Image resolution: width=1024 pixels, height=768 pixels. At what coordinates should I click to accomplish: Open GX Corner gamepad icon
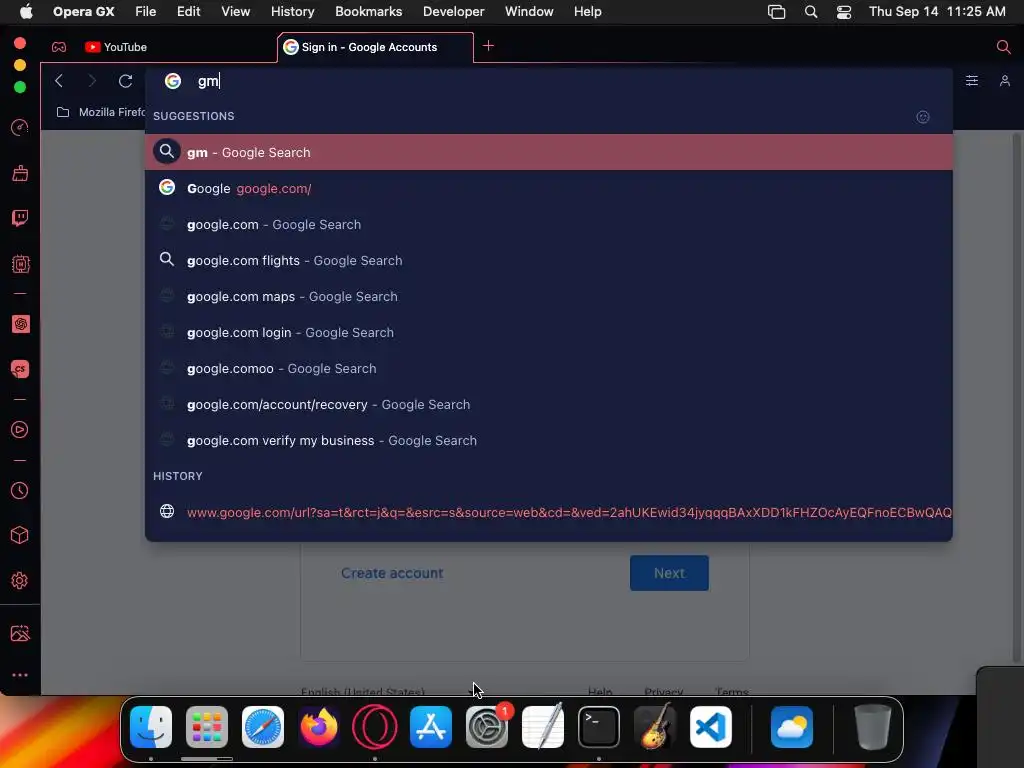(x=59, y=47)
